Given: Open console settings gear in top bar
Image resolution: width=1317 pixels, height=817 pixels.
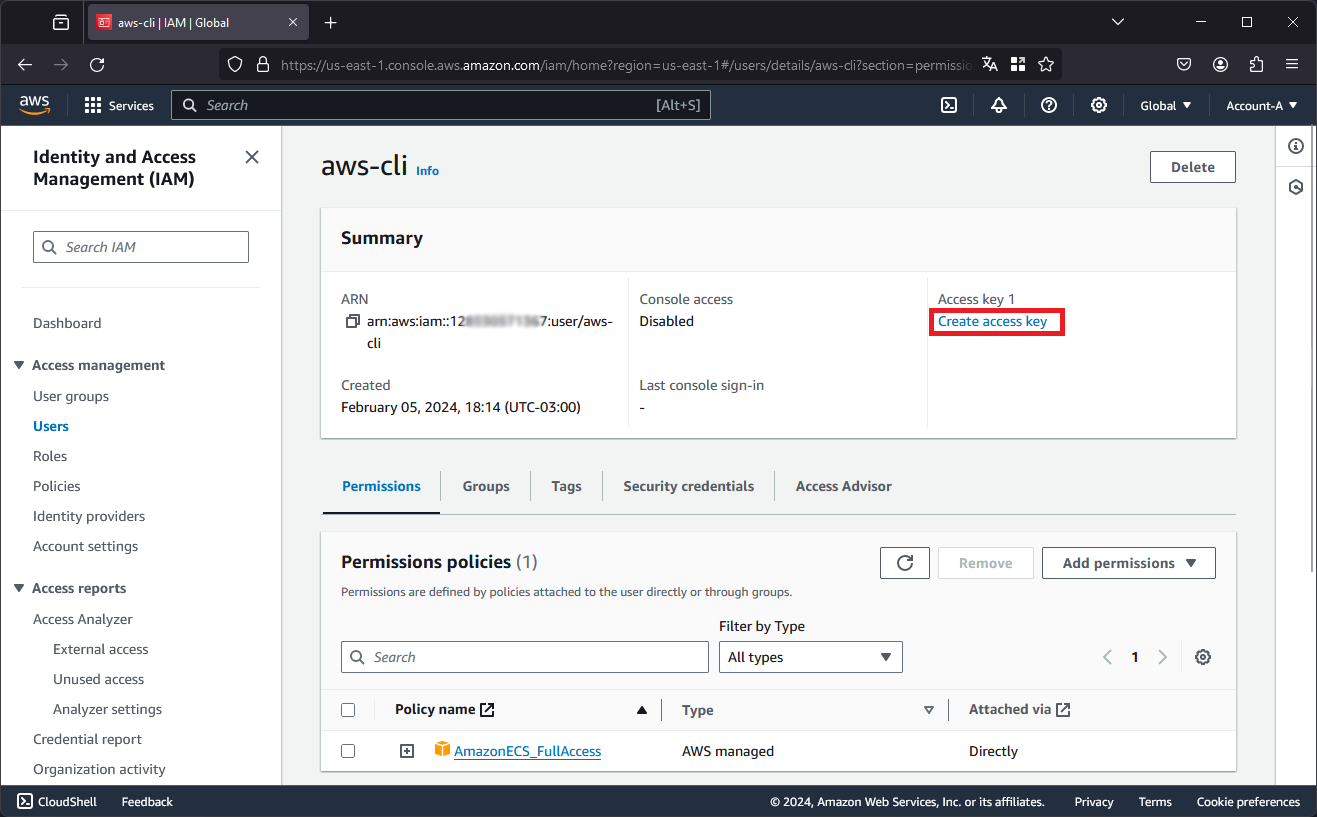Looking at the screenshot, I should tap(1099, 105).
